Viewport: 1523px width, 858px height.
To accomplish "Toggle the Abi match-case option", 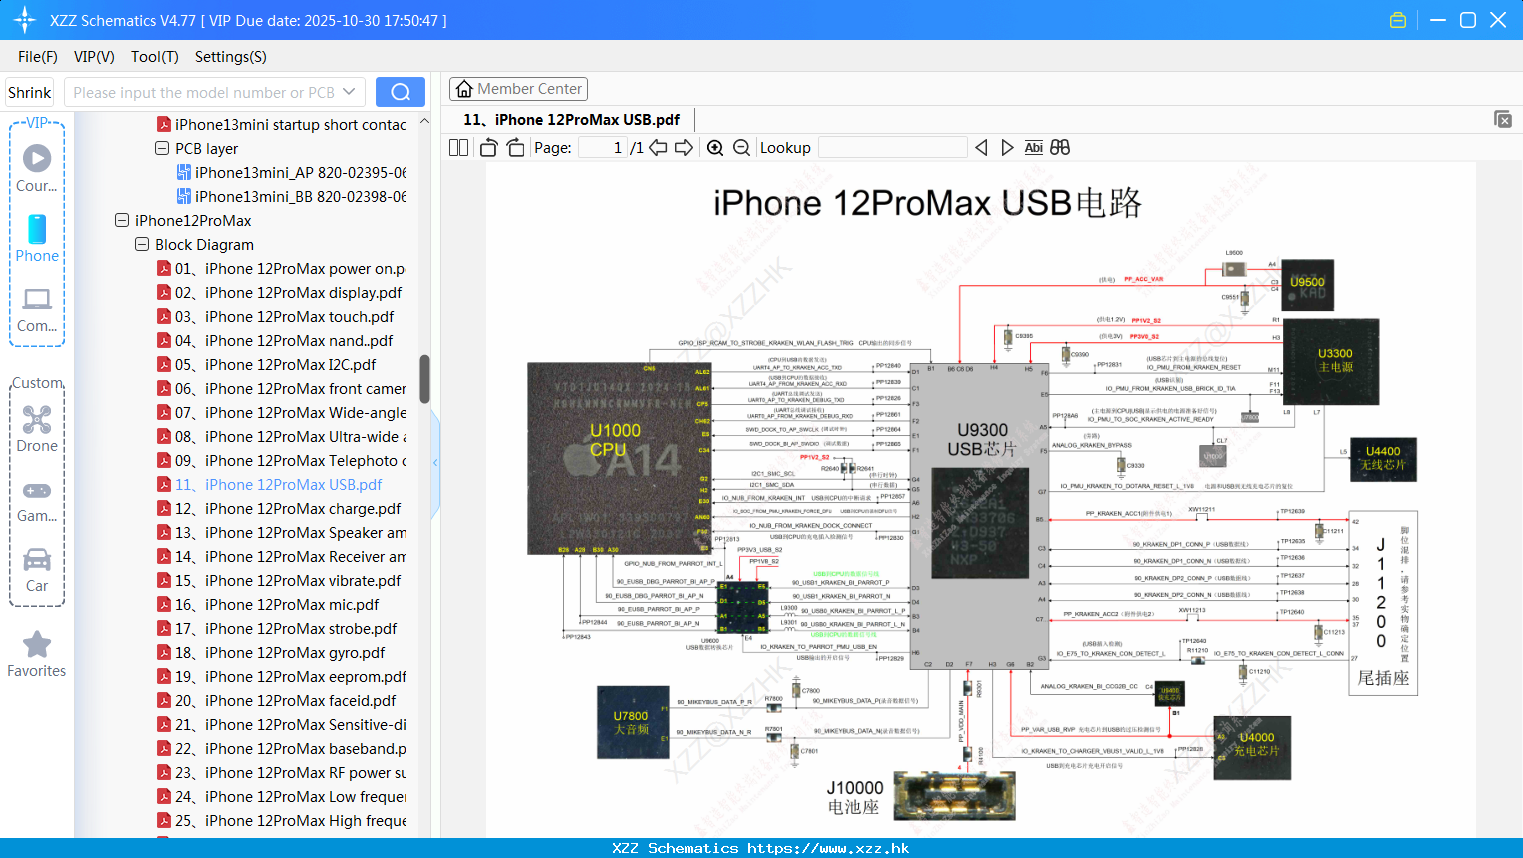I will (x=1033, y=148).
